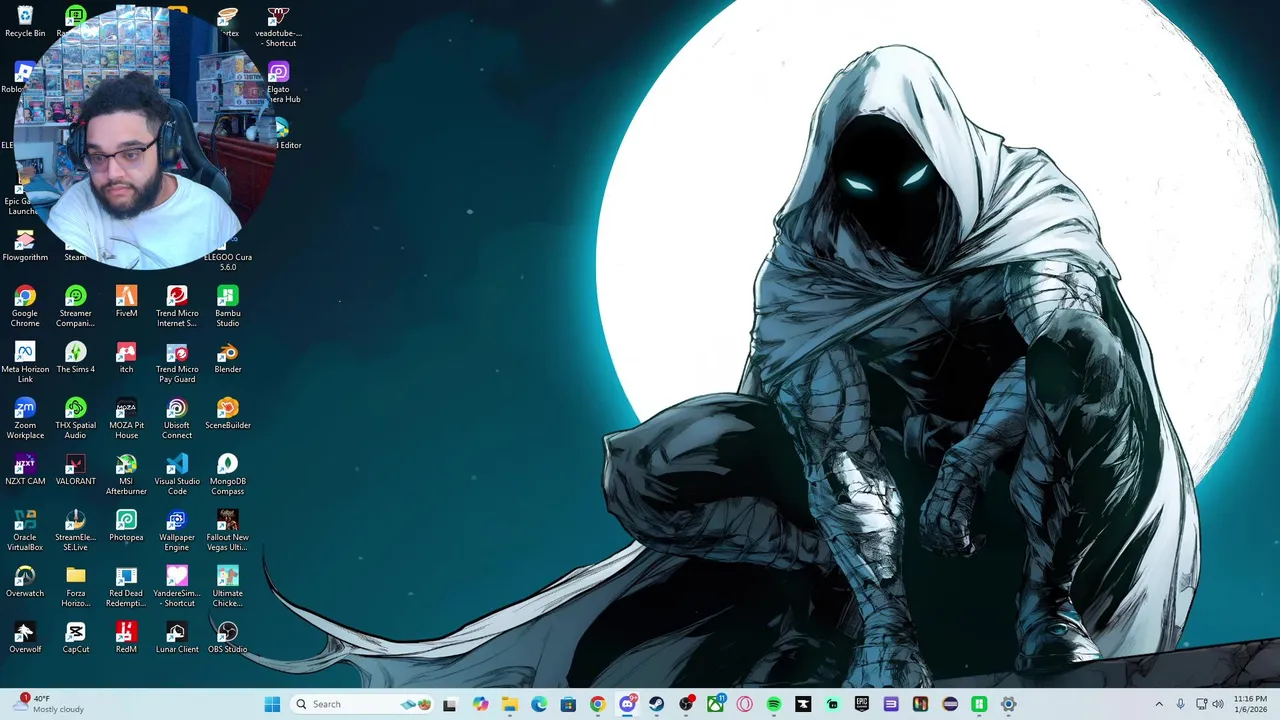Launch Copilot from the taskbar

[480, 704]
